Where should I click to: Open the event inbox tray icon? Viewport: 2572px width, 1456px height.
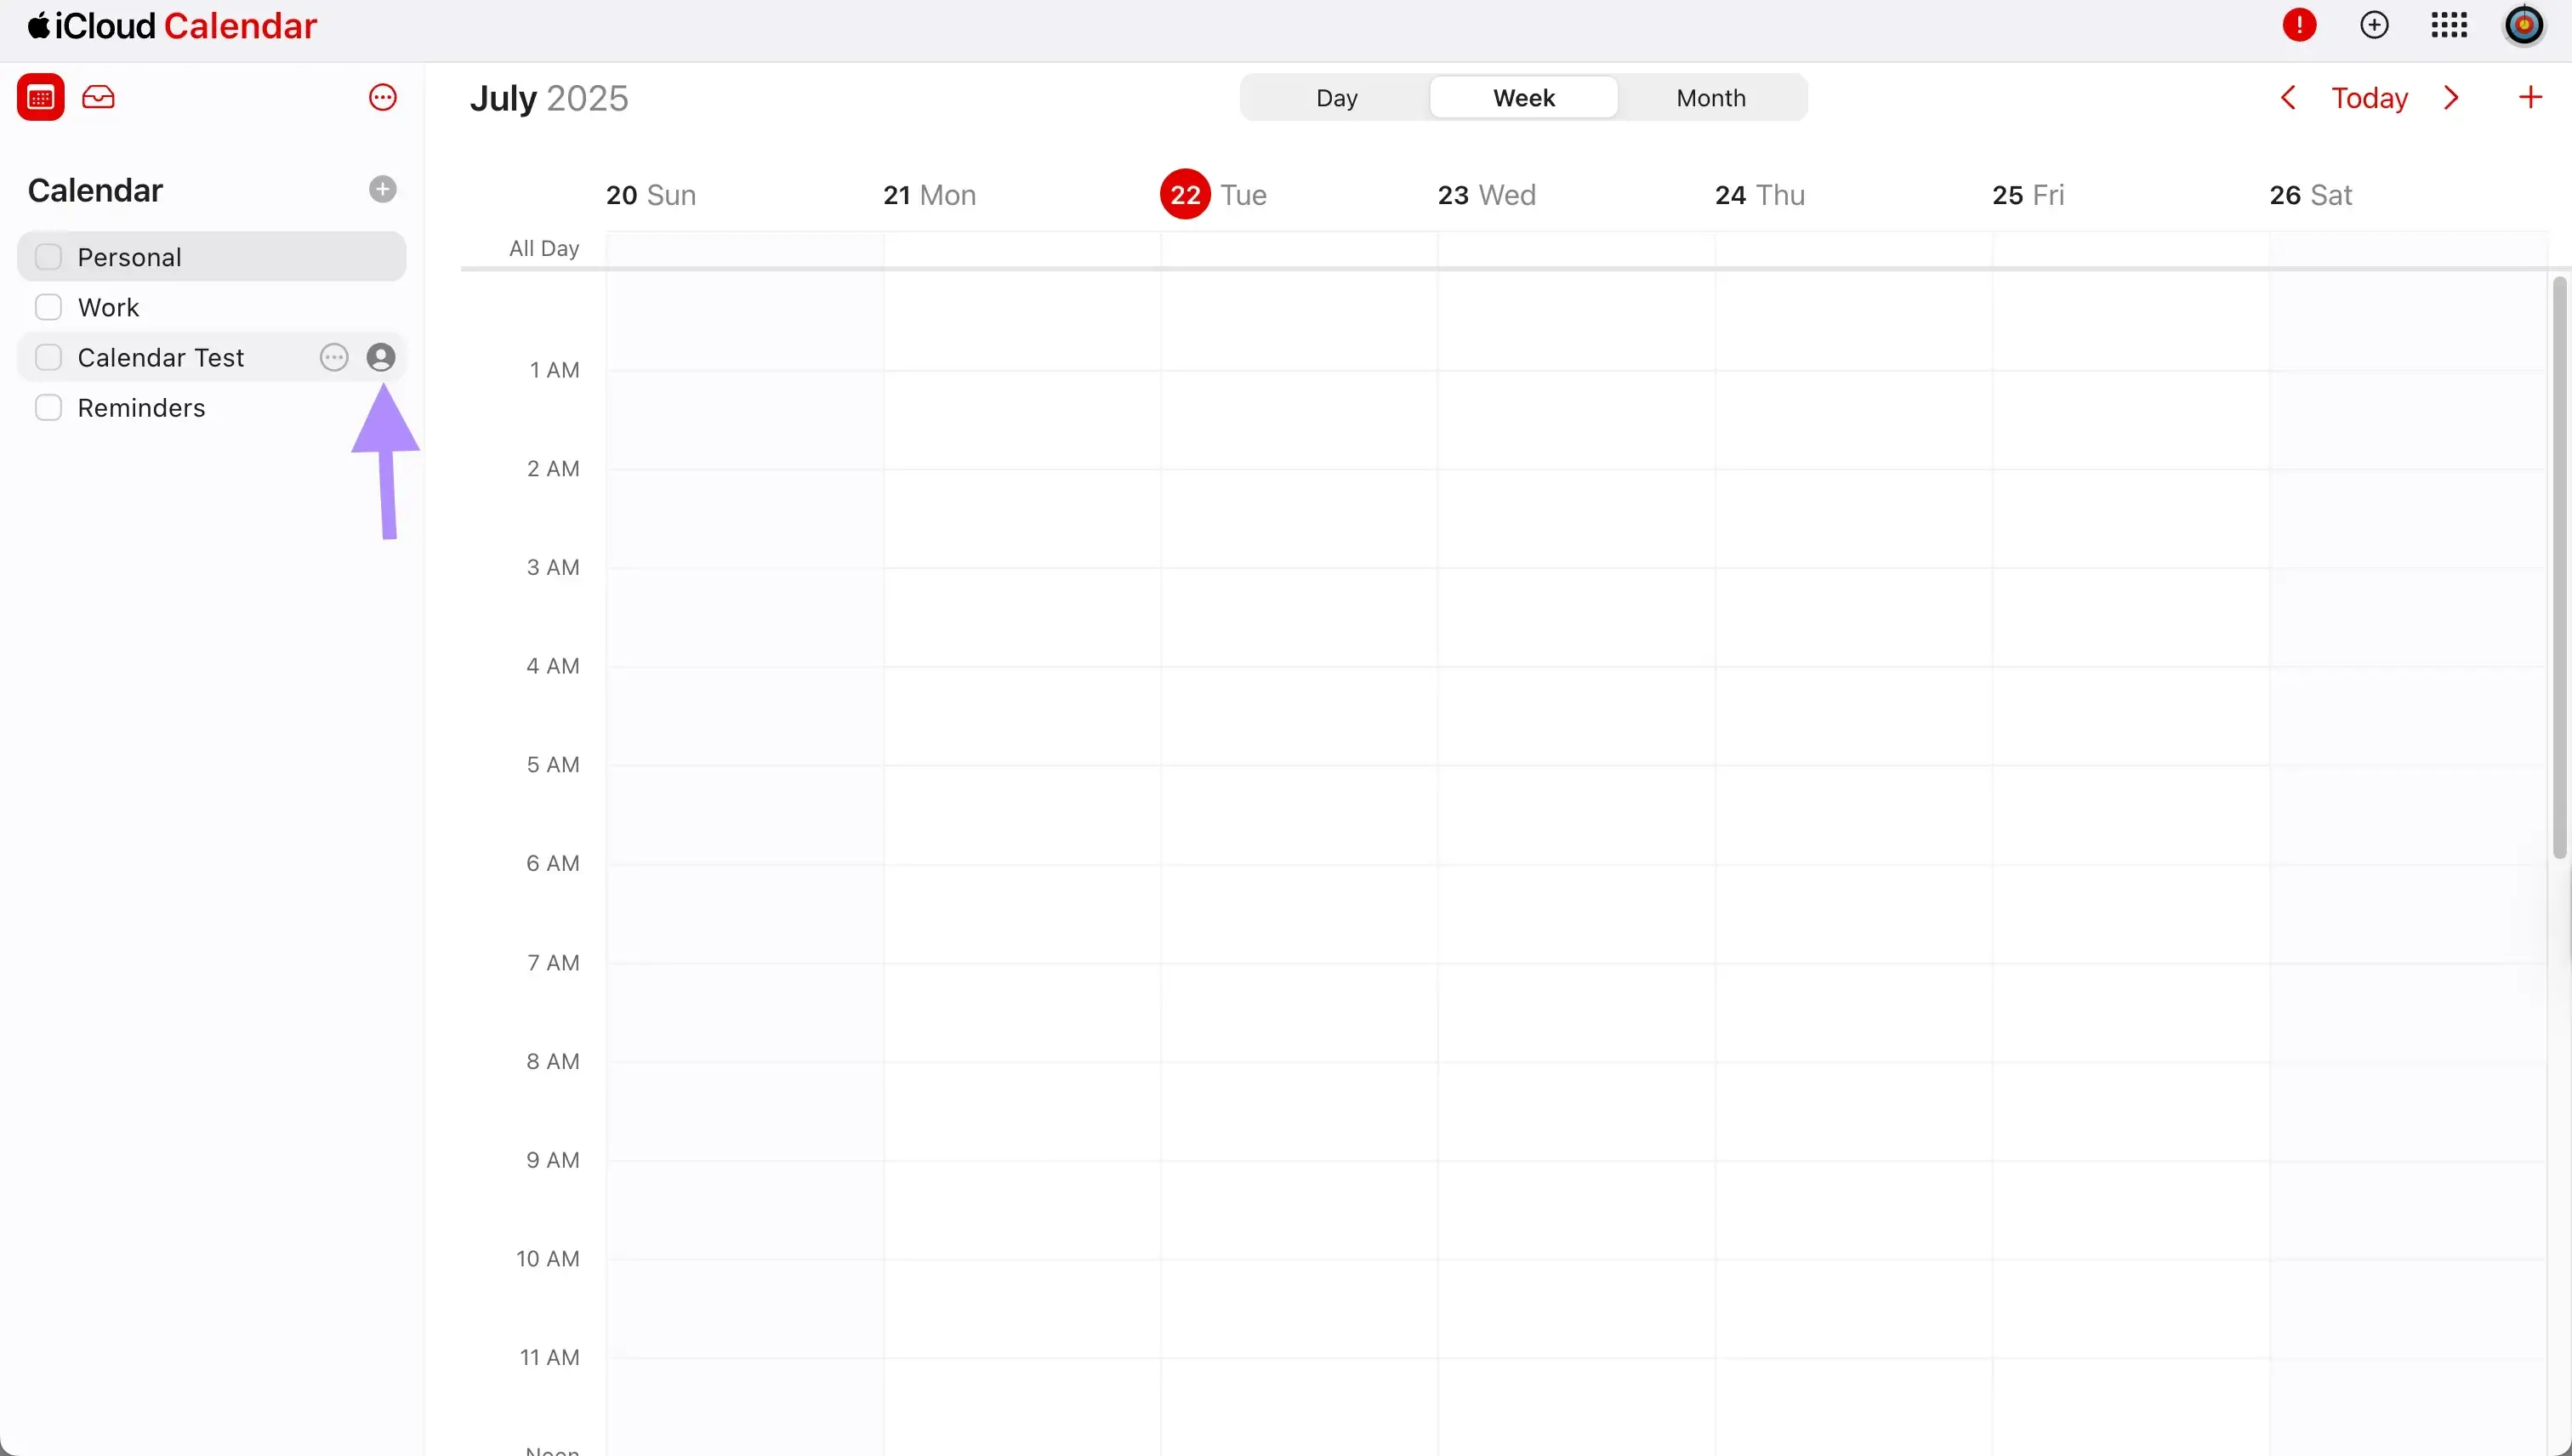click(99, 96)
